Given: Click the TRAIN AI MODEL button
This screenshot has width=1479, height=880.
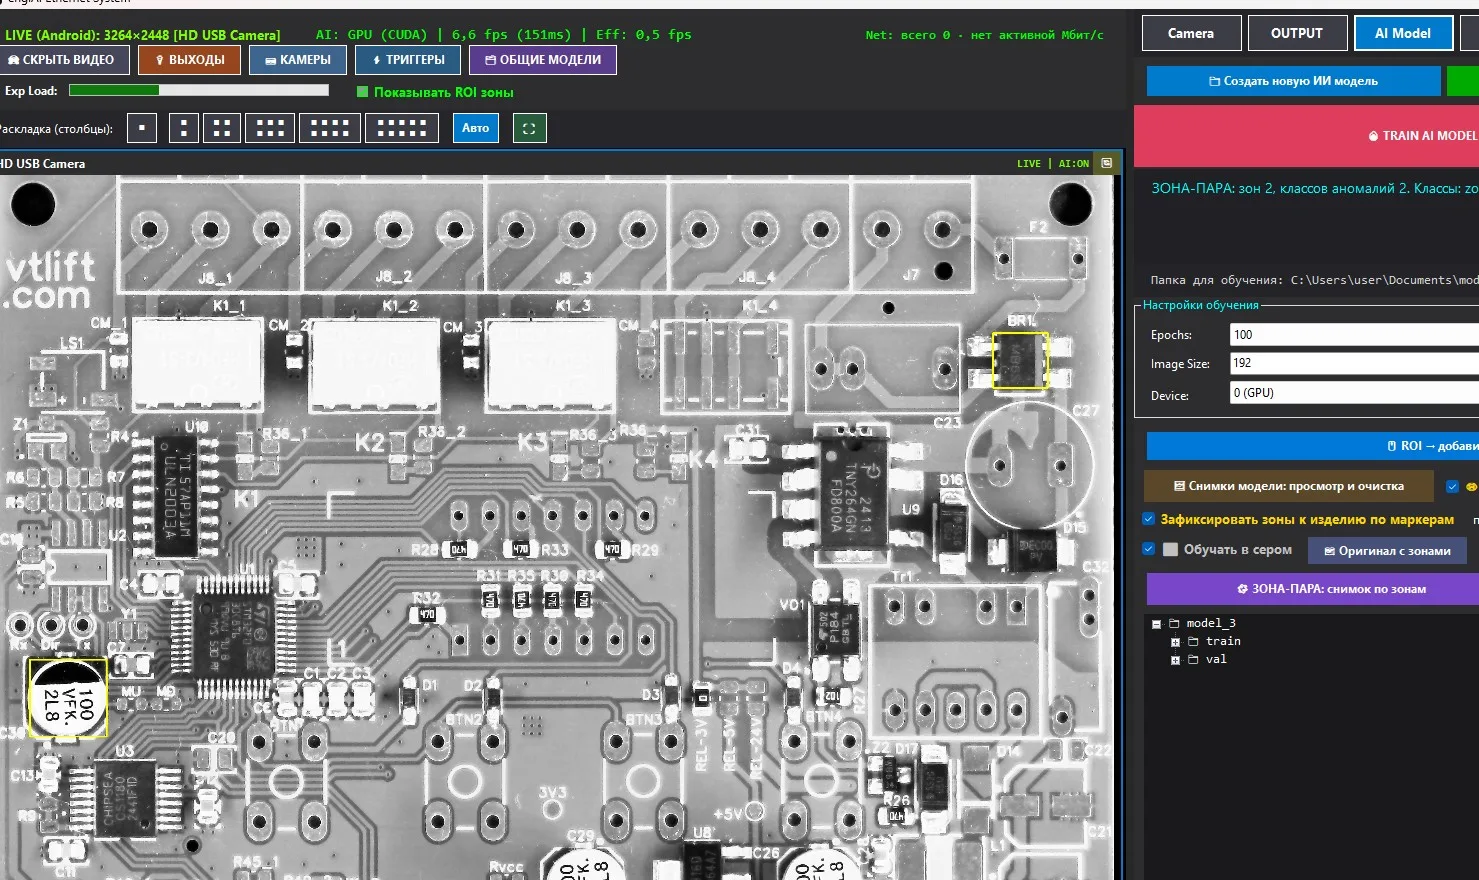Looking at the screenshot, I should (1306, 136).
